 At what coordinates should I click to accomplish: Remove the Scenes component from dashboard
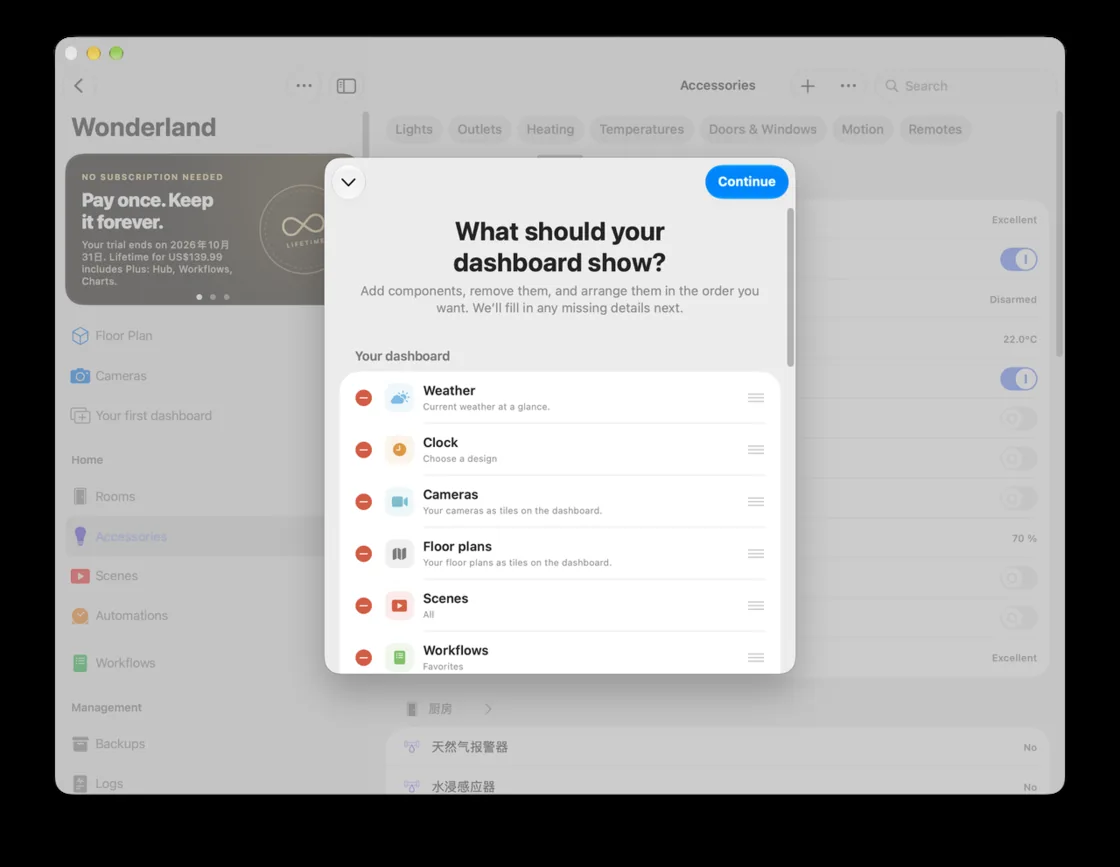pos(364,606)
